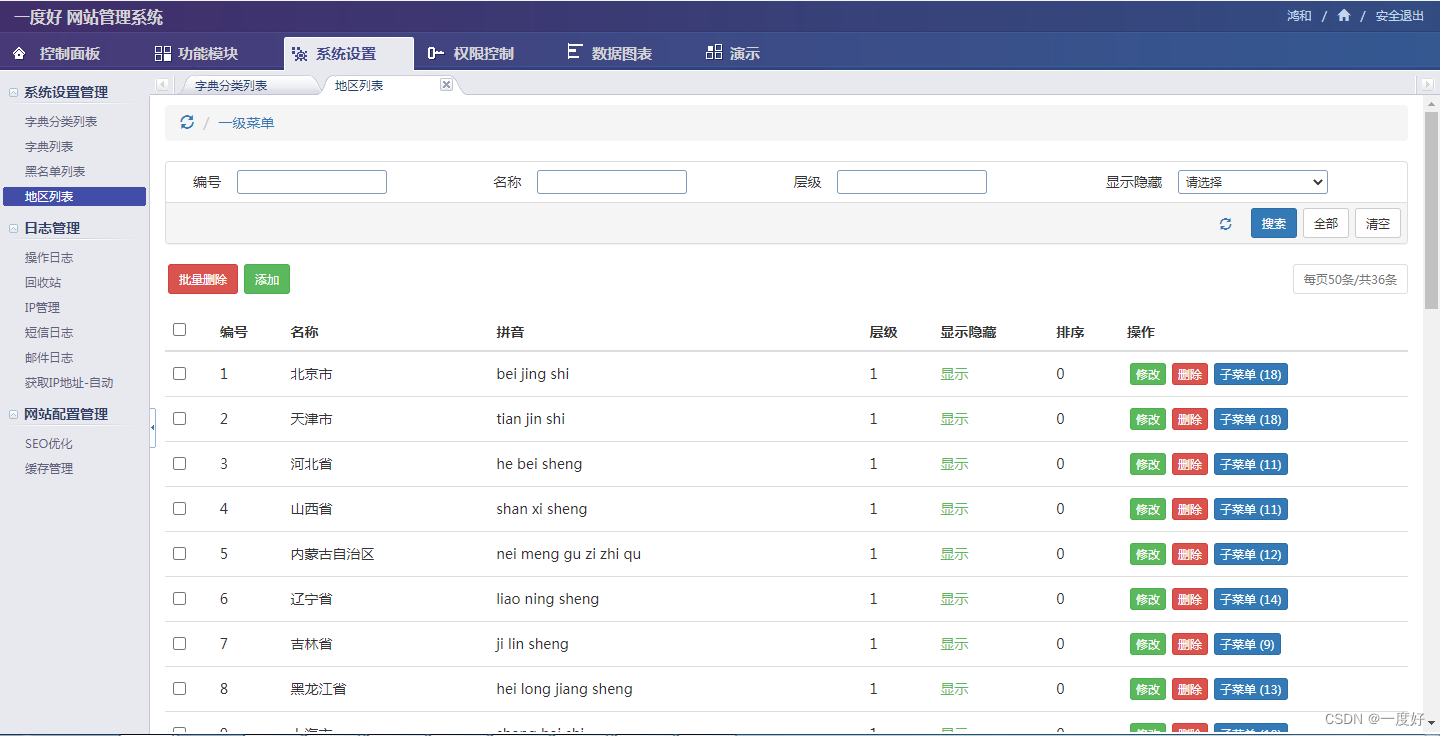
Task: Click the breadcrumb refresh icon
Action: point(187,122)
